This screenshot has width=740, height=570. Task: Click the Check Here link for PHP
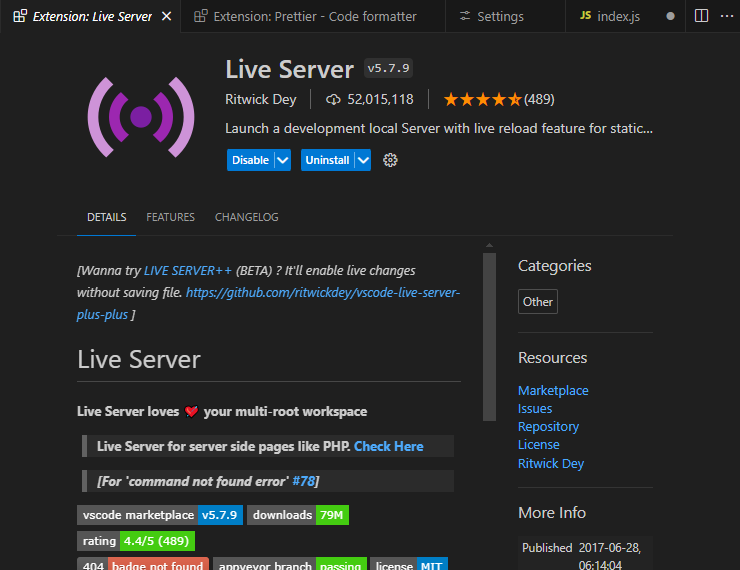(388, 446)
